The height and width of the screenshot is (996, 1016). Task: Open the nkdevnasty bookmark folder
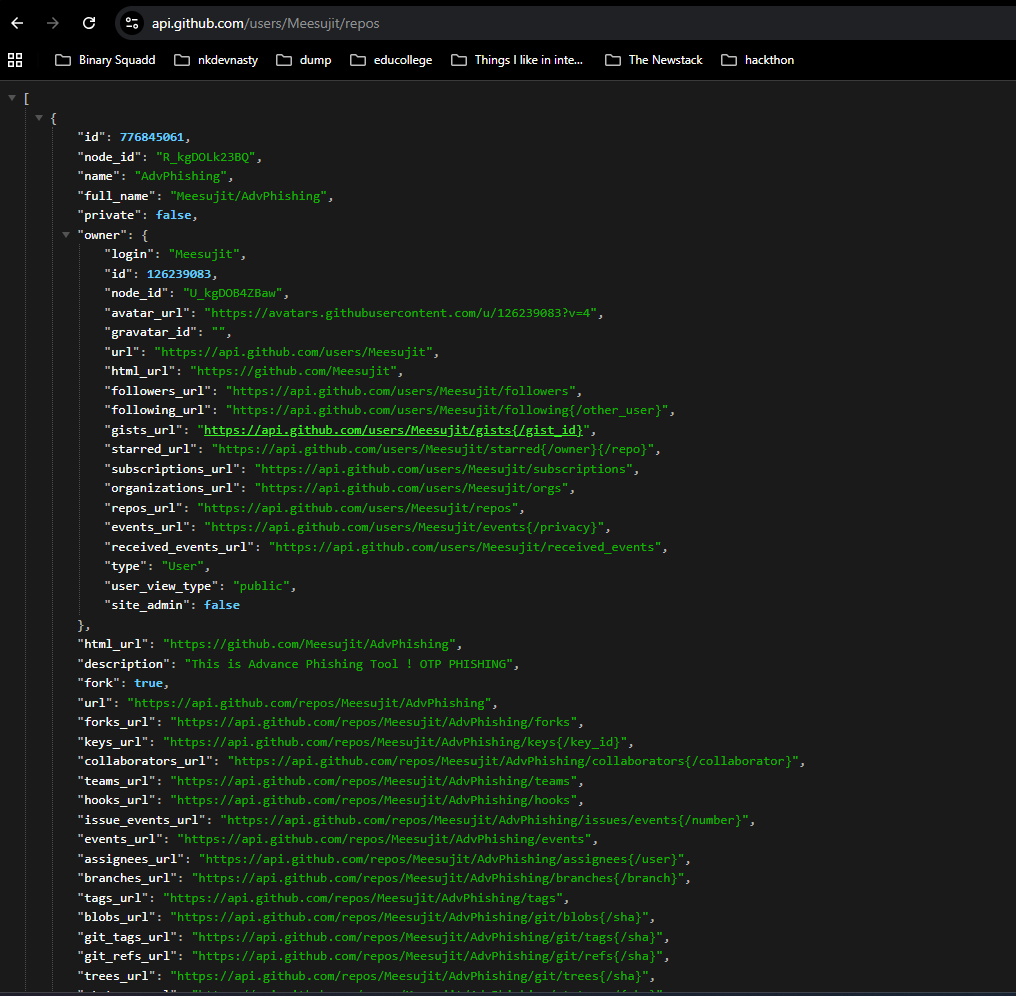click(x=216, y=60)
